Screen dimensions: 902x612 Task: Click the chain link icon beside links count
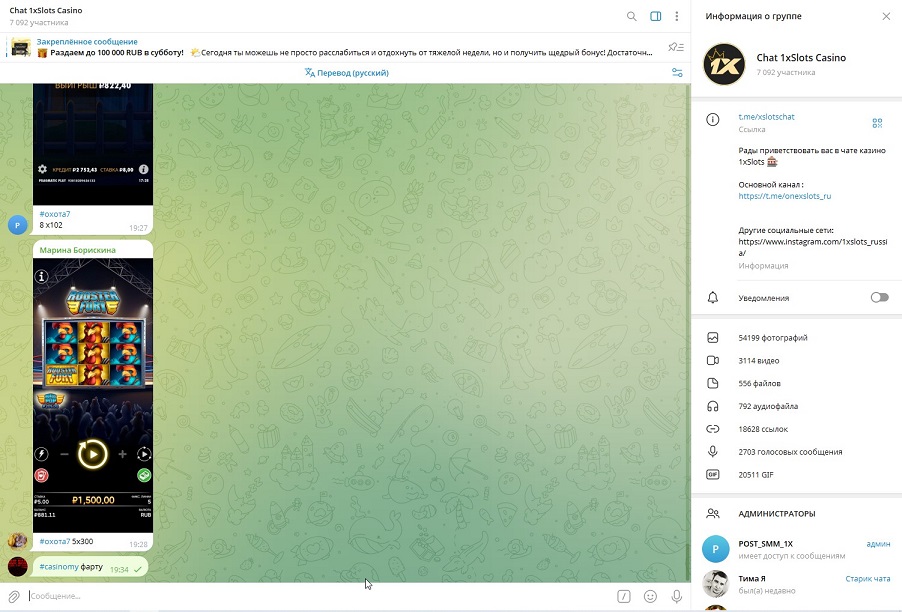pos(713,429)
